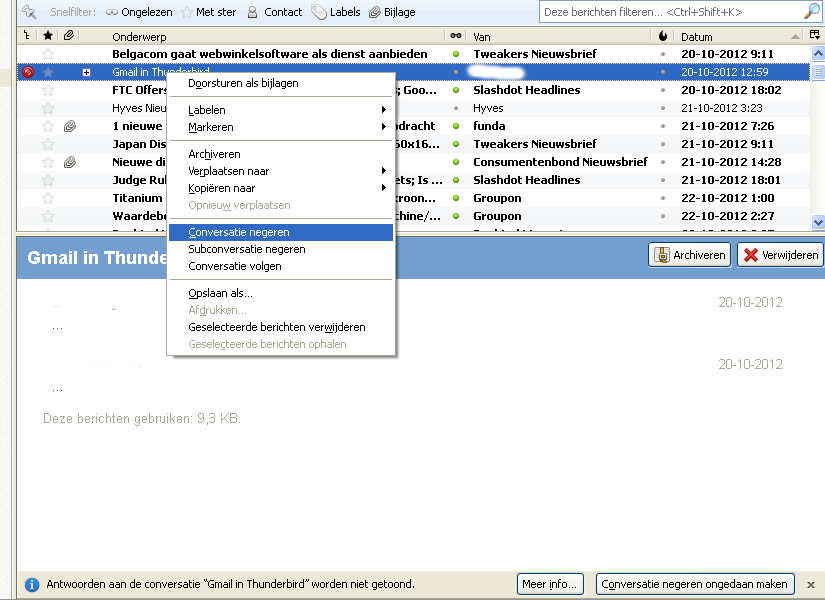Click the Labels filter tag icon
825x600 pixels.
click(318, 12)
